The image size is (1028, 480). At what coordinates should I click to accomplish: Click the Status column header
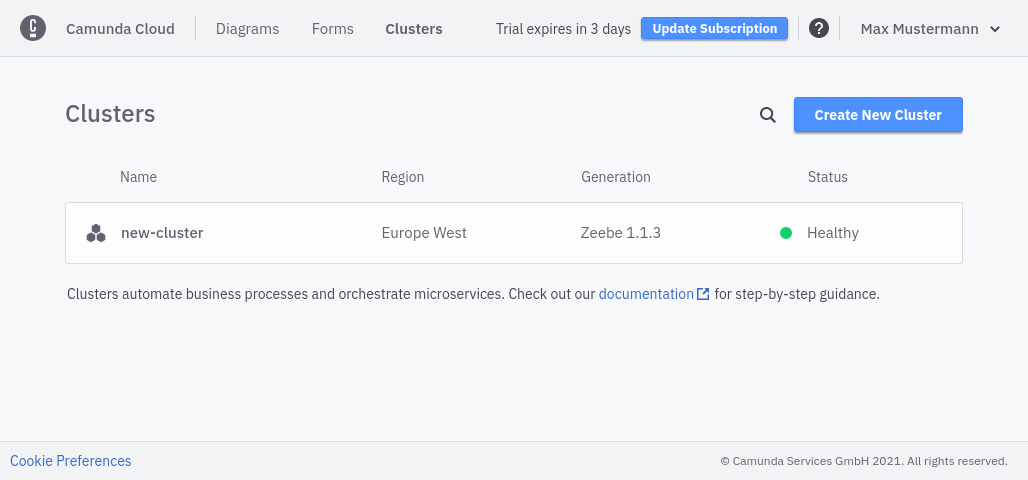pos(827,177)
